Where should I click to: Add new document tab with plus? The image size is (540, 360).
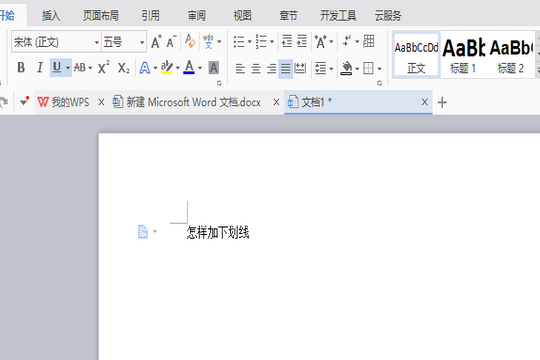point(442,102)
